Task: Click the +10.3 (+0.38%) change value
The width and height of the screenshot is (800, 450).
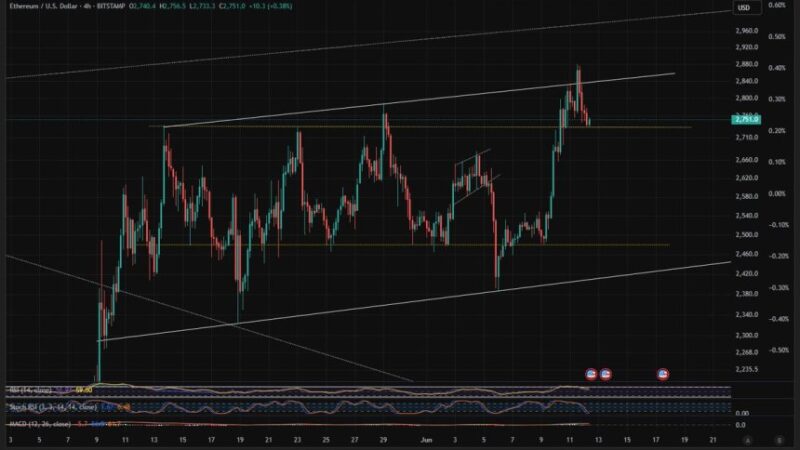Action: point(270,6)
